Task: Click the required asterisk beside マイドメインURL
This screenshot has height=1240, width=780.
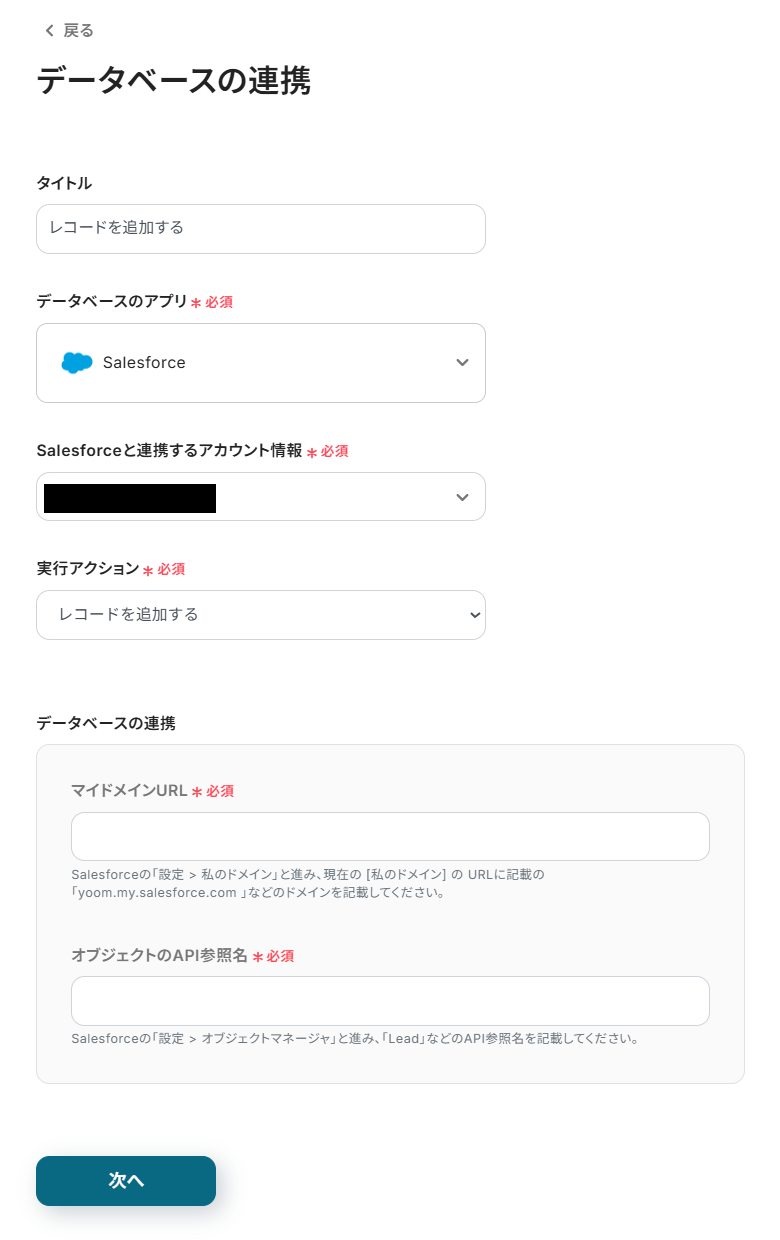Action: coord(197,792)
